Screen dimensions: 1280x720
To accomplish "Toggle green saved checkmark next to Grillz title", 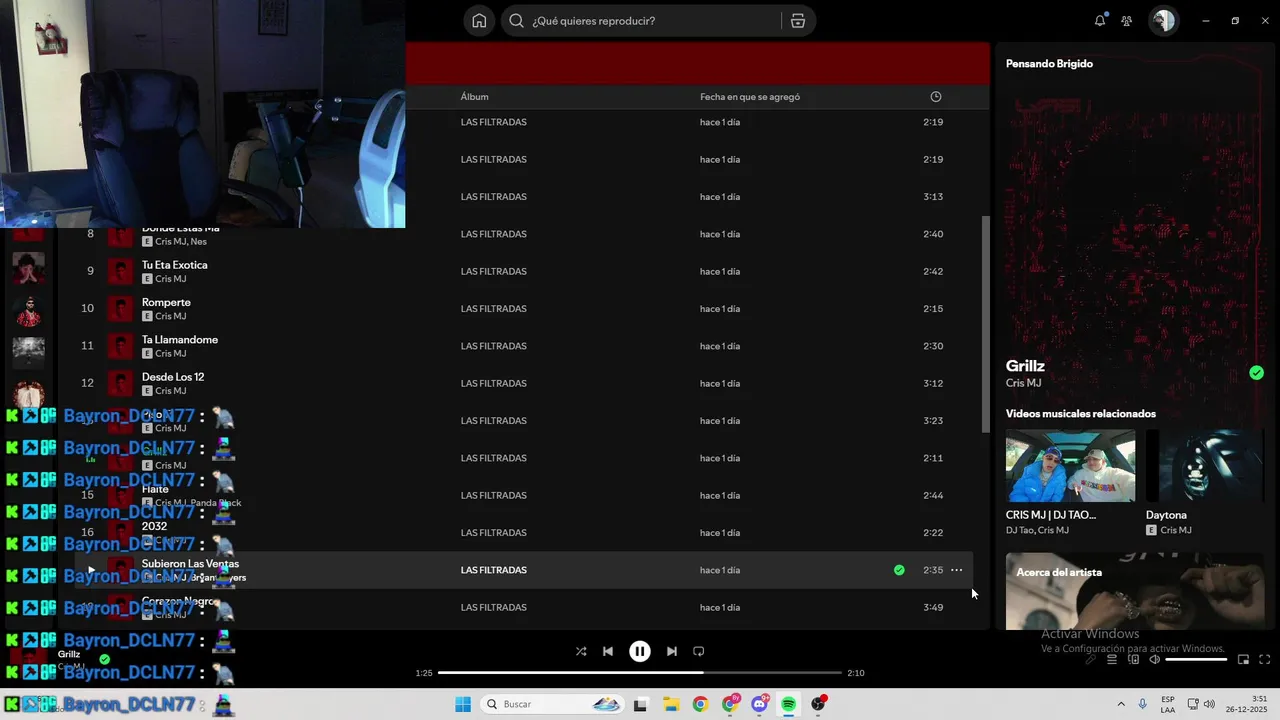I will [1256, 373].
